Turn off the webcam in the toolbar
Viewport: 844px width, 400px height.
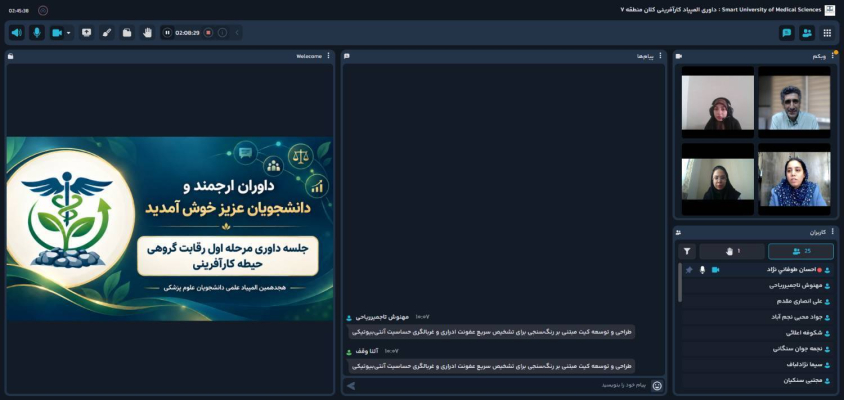(57, 33)
